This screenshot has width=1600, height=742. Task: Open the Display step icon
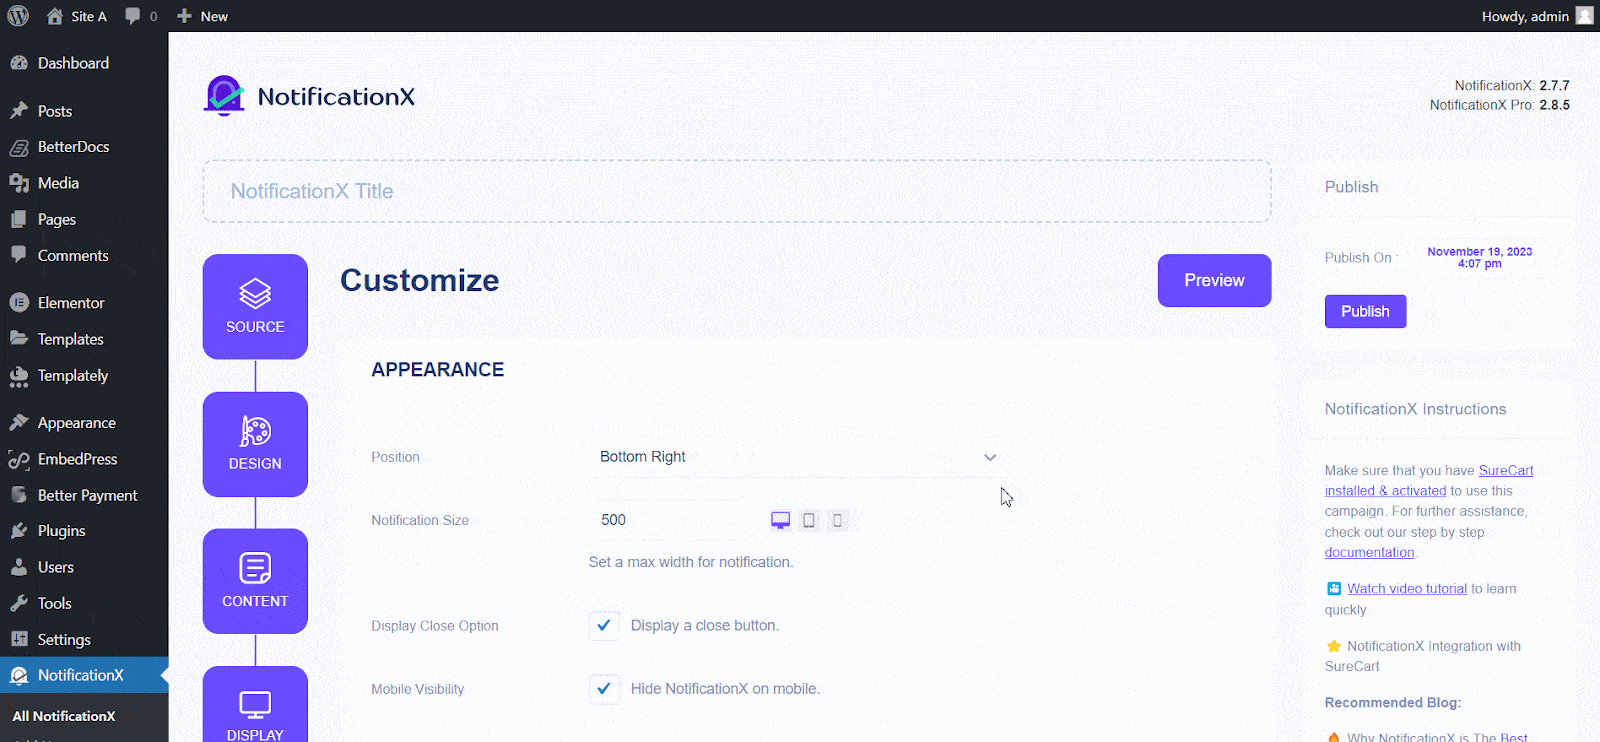tap(255, 705)
